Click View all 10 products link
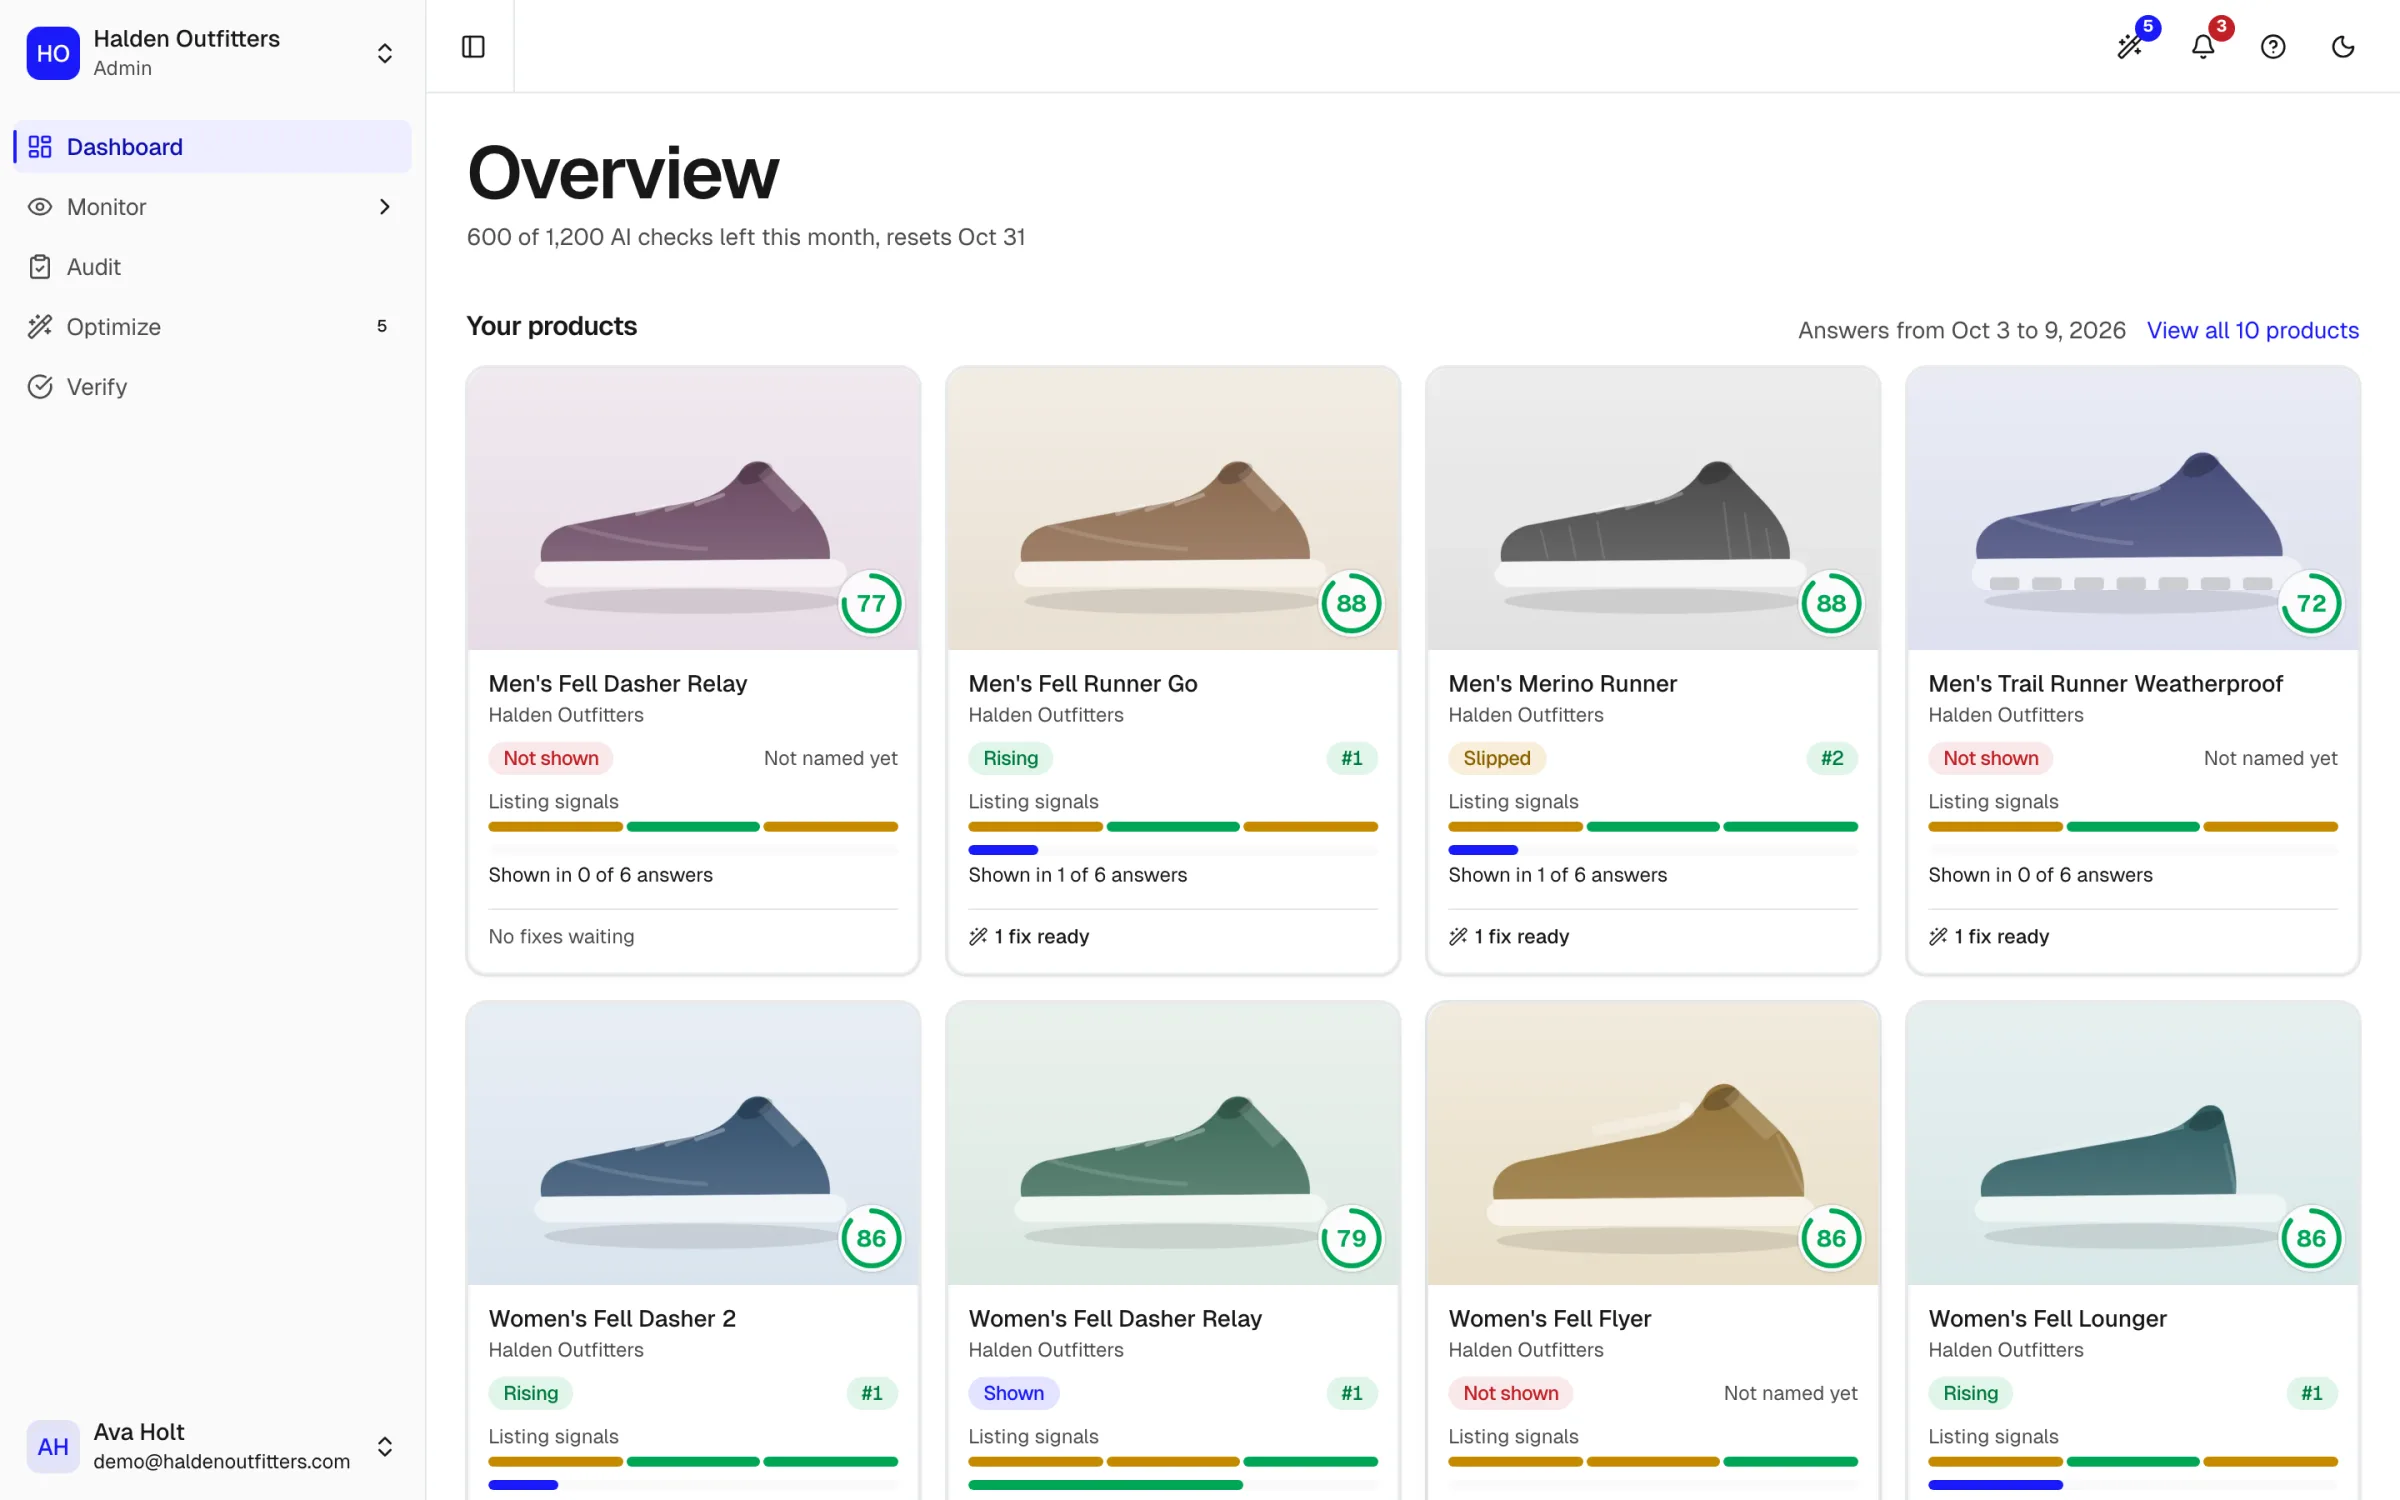This screenshot has height=1500, width=2400. [2252, 330]
